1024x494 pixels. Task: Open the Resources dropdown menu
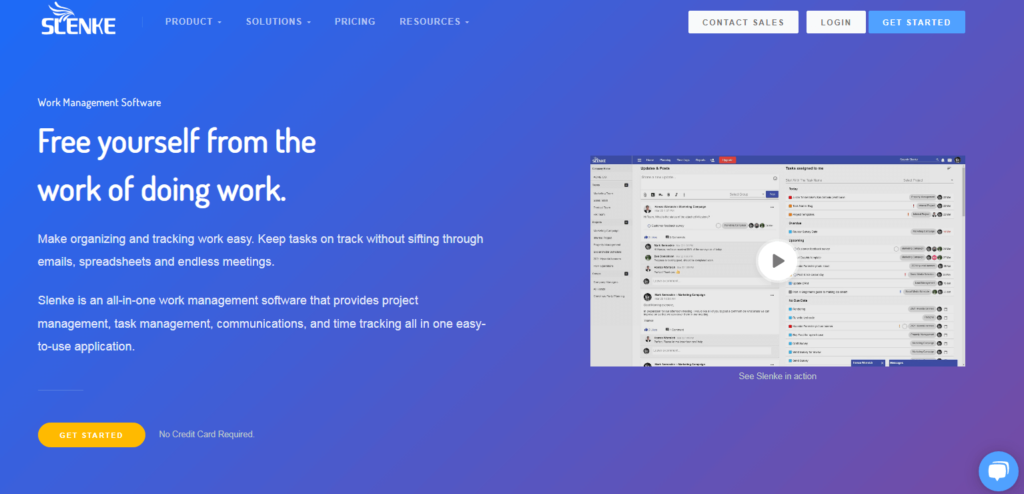434,22
